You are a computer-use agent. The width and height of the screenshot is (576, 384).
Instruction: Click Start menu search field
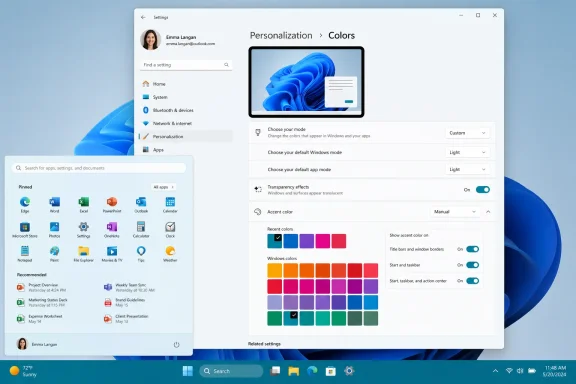click(99, 168)
